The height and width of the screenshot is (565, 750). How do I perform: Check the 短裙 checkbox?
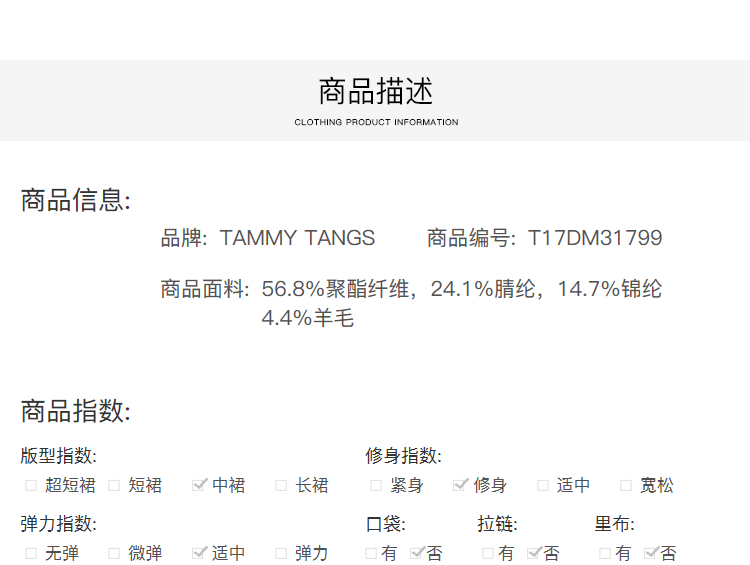114,486
